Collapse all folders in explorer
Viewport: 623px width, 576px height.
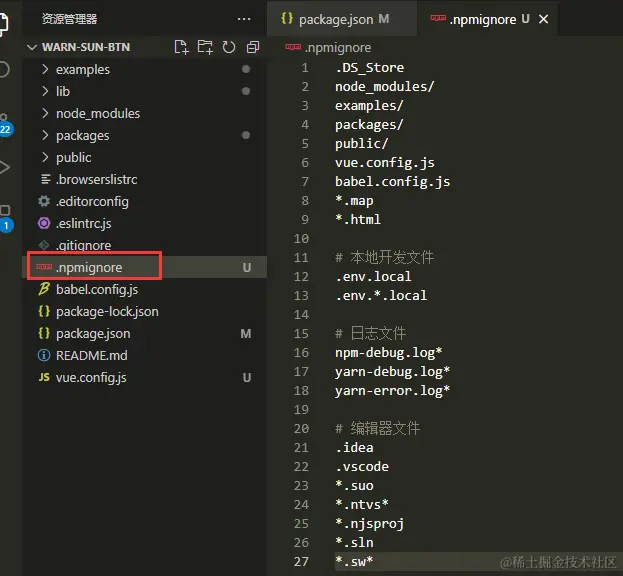pos(253,47)
